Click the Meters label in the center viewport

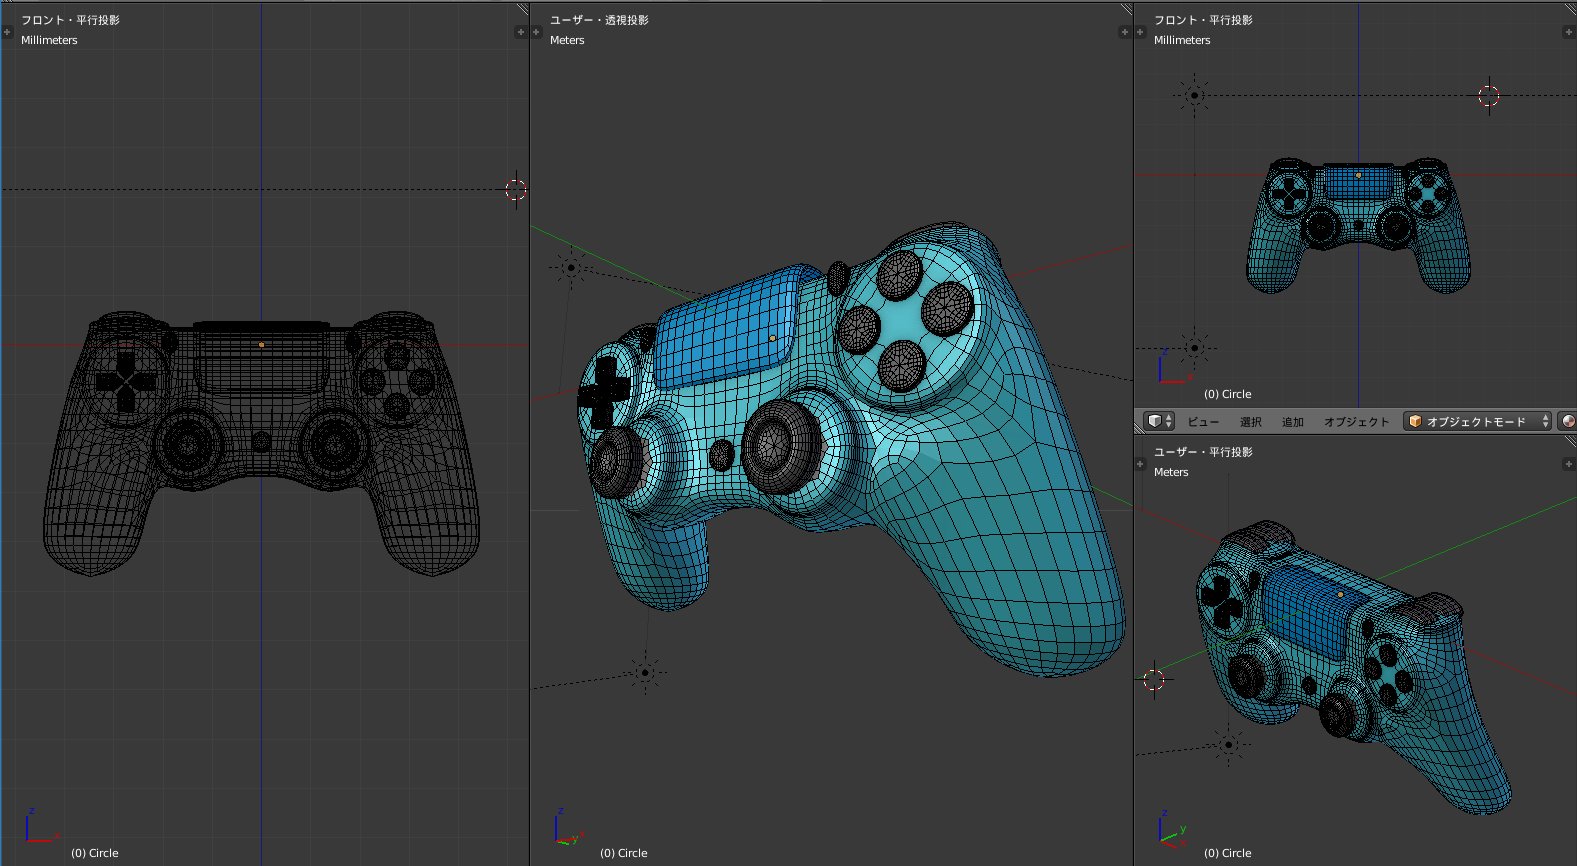567,40
